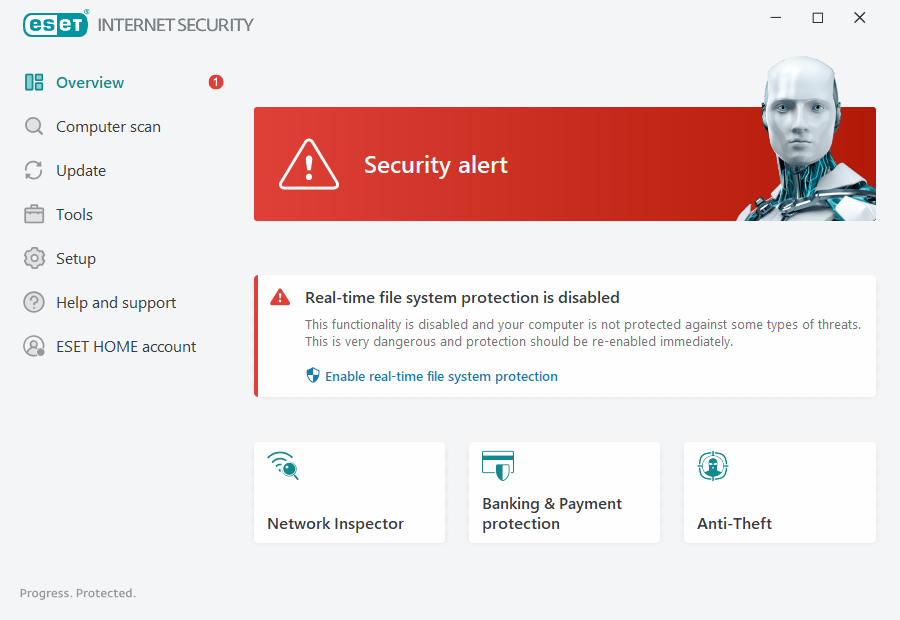Click the Setup gear icon
This screenshot has height=620, width=900.
(x=34, y=259)
